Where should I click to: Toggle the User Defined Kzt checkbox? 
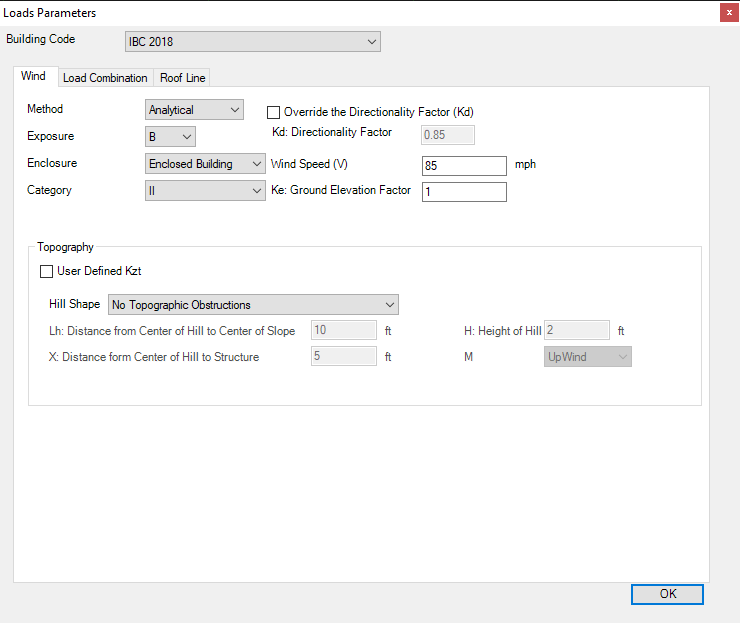[46, 271]
